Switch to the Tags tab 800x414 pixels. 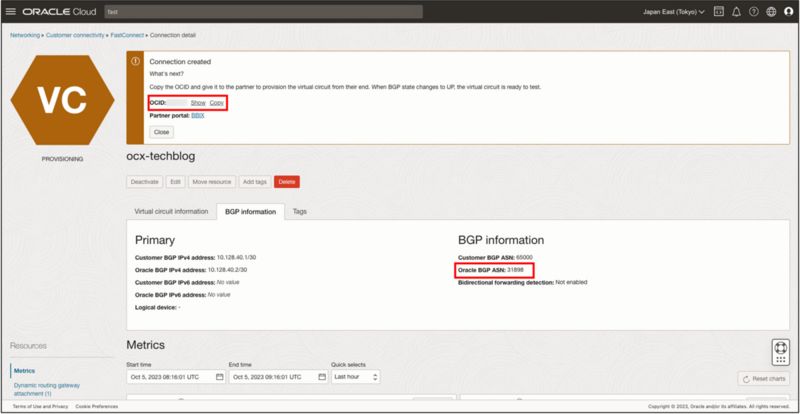click(x=300, y=211)
